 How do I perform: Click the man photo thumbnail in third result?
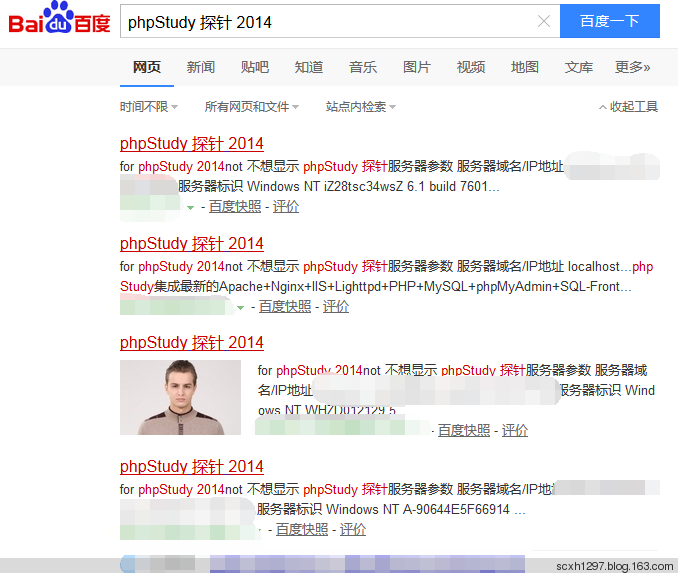pyautogui.click(x=180, y=397)
